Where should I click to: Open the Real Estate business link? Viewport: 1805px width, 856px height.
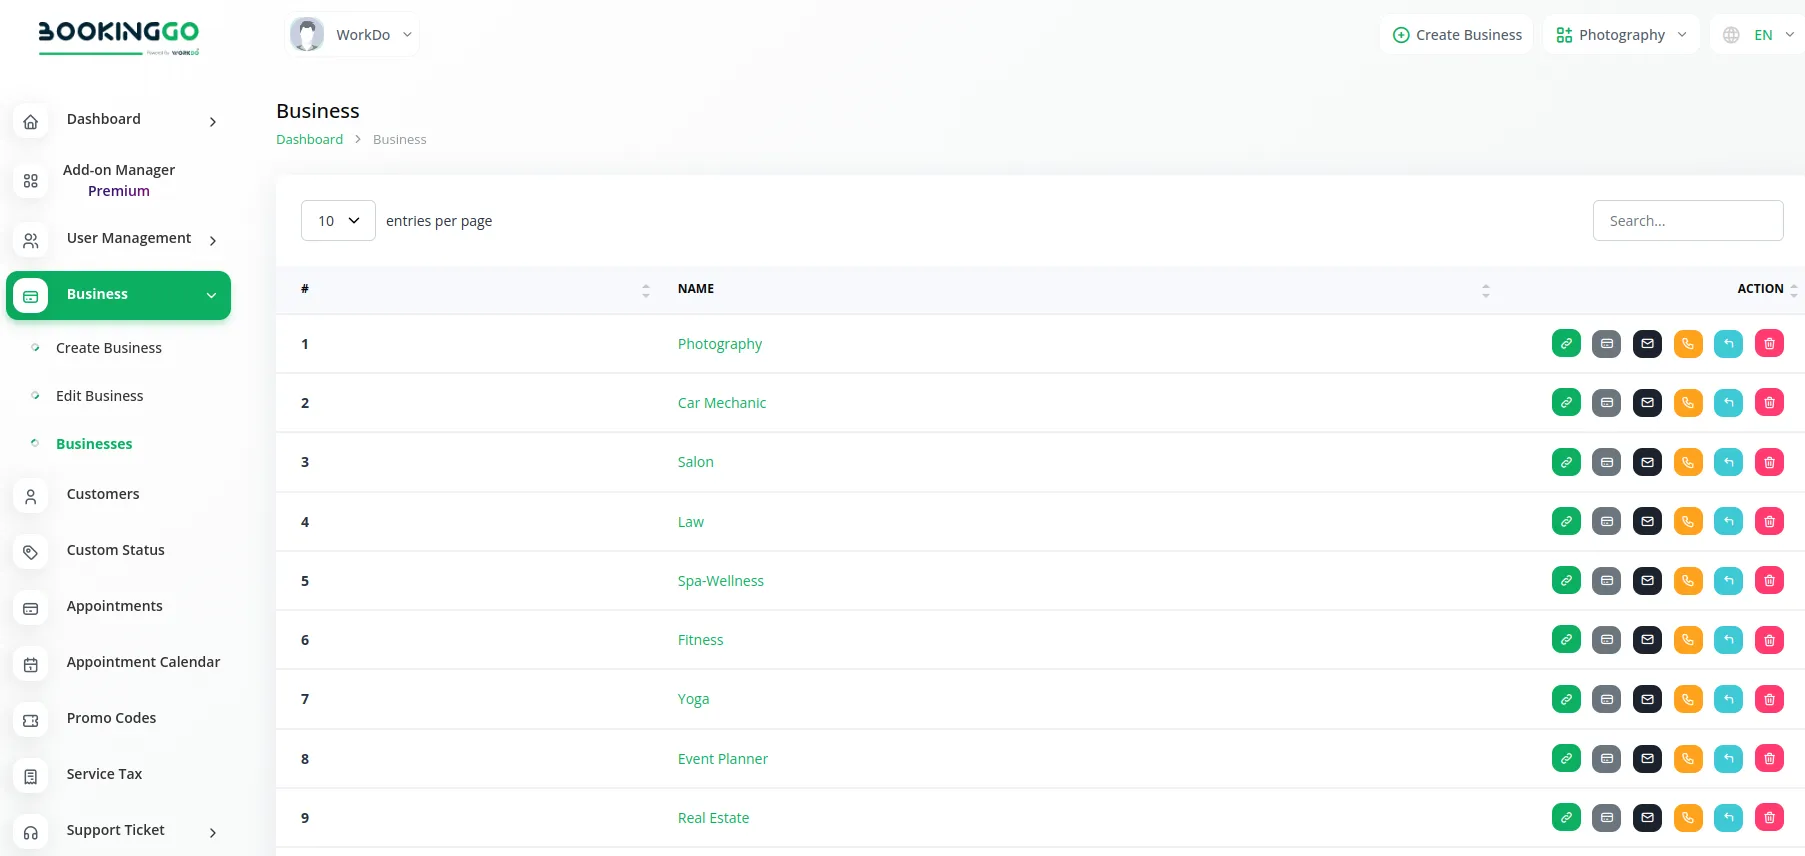pos(714,818)
